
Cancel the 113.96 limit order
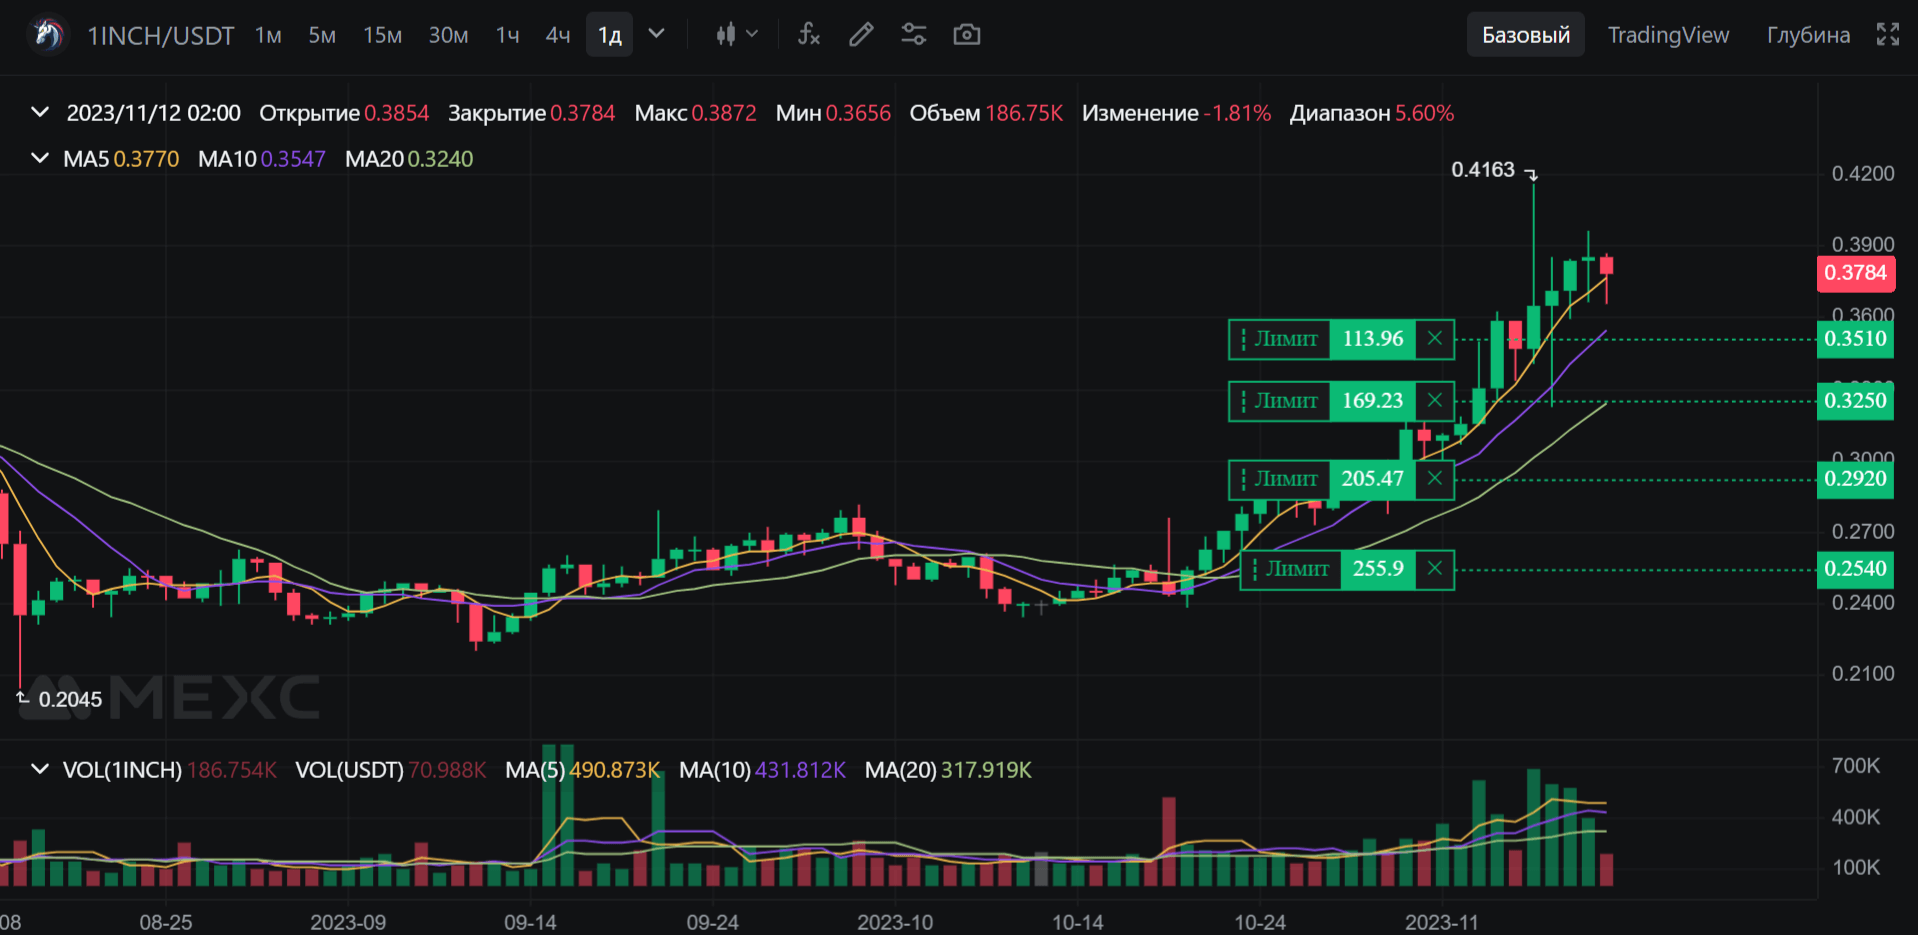[x=1435, y=339]
